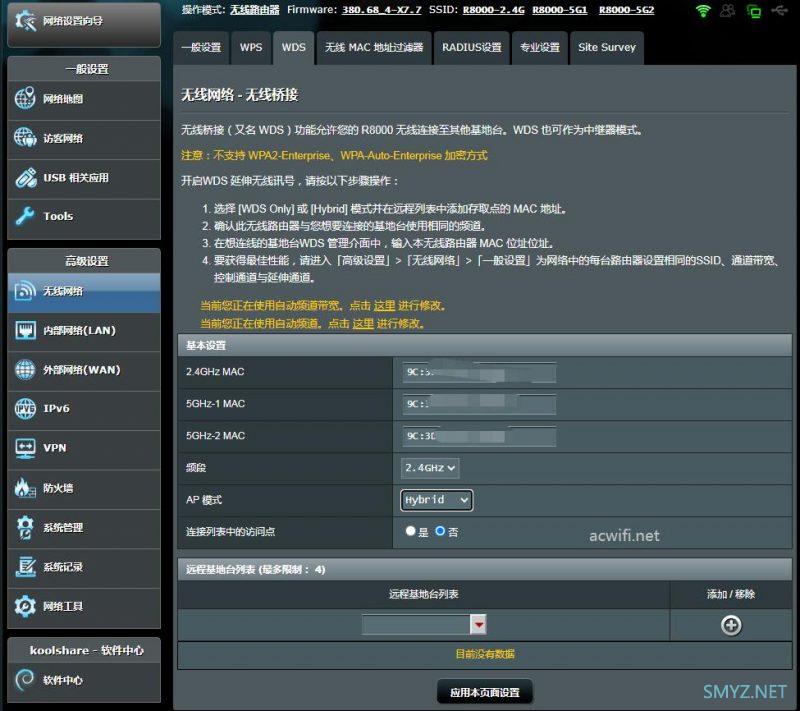Click 这里 link for auto channel

pyautogui.click(x=363, y=323)
